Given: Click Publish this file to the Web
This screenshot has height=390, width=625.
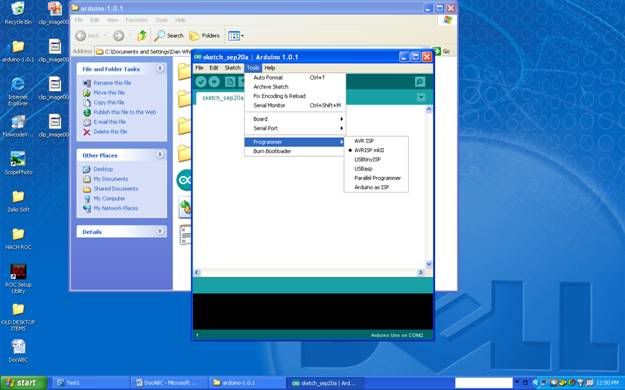Looking at the screenshot, I should (x=125, y=112).
